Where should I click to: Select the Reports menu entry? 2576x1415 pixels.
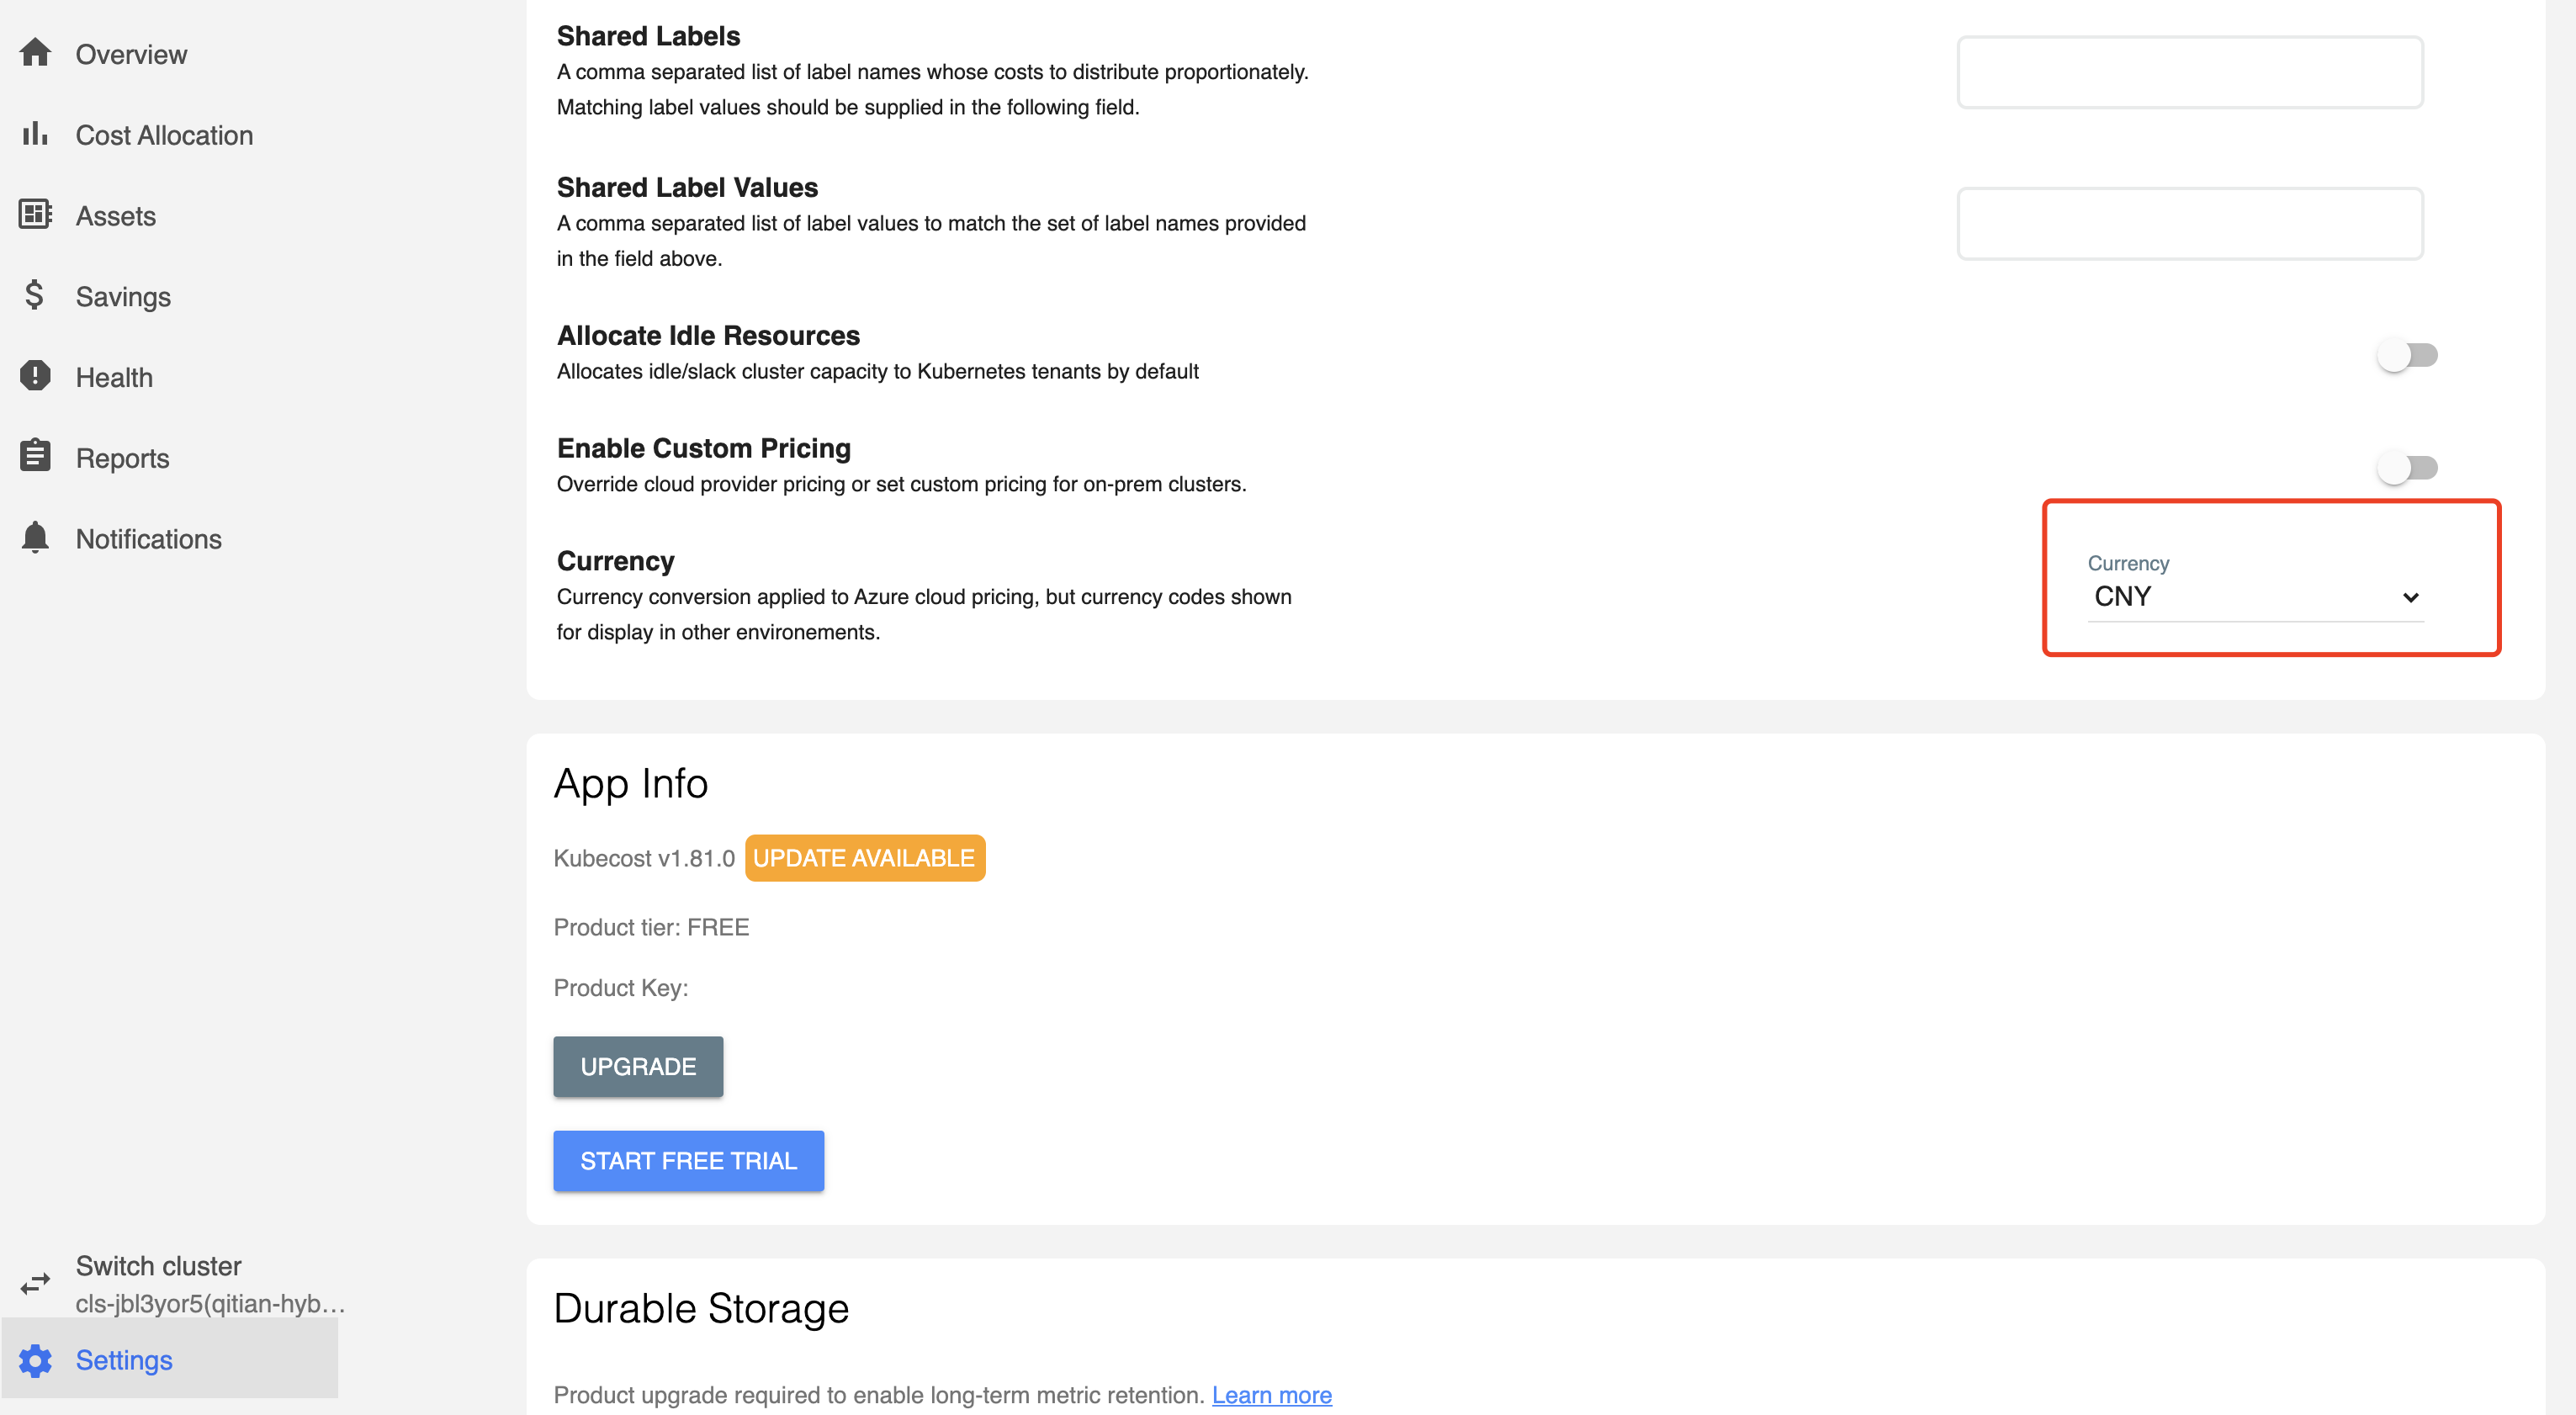point(122,457)
